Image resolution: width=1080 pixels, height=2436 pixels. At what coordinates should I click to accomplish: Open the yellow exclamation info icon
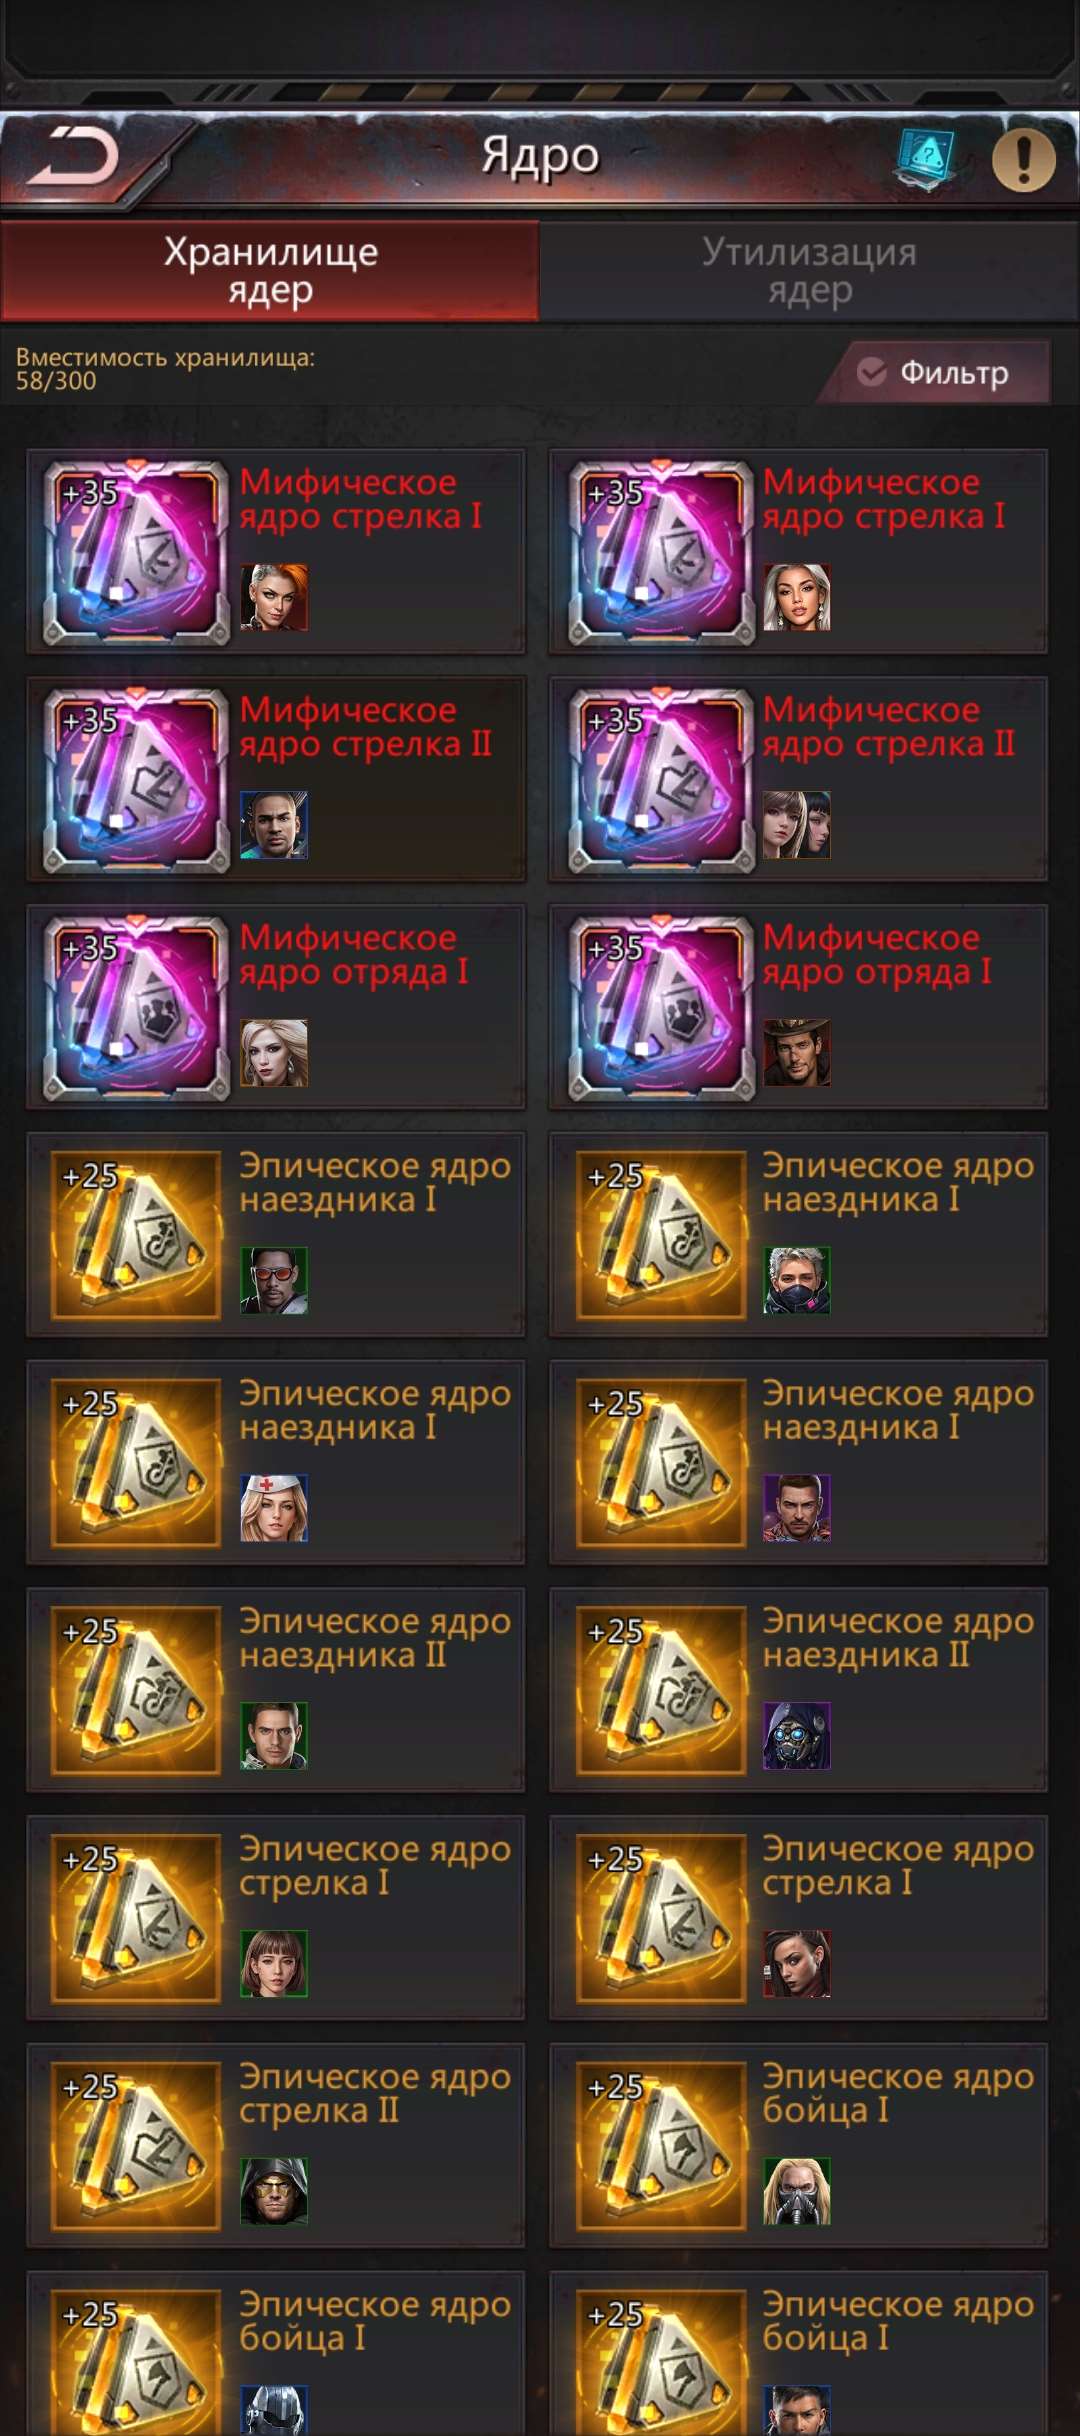tap(1023, 159)
